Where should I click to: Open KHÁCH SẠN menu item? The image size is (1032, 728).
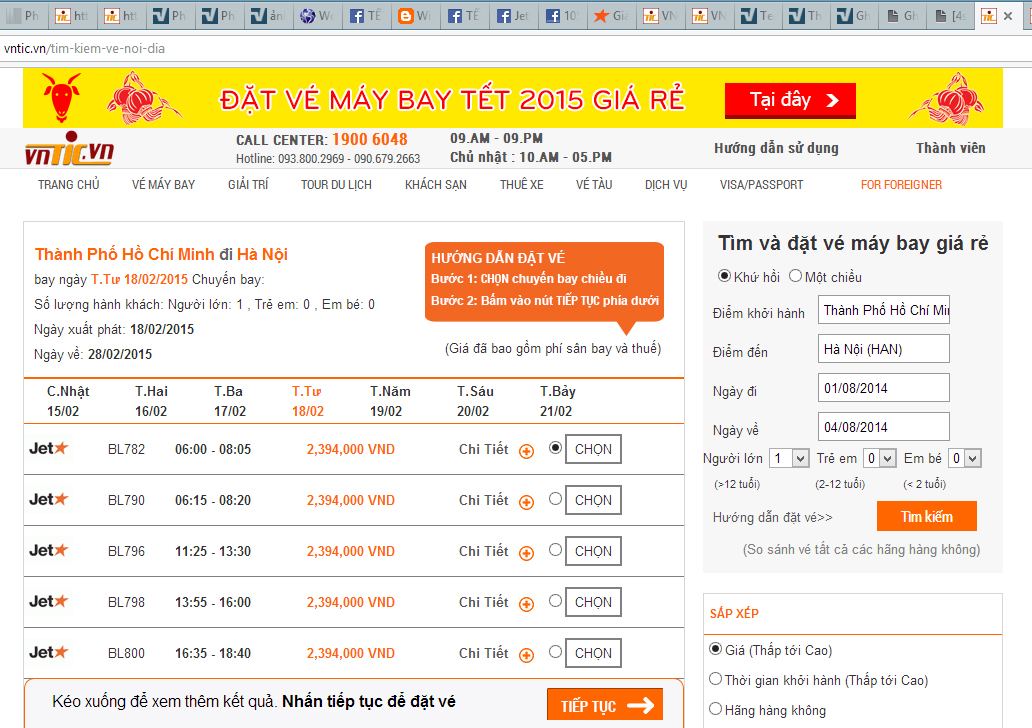click(x=436, y=185)
